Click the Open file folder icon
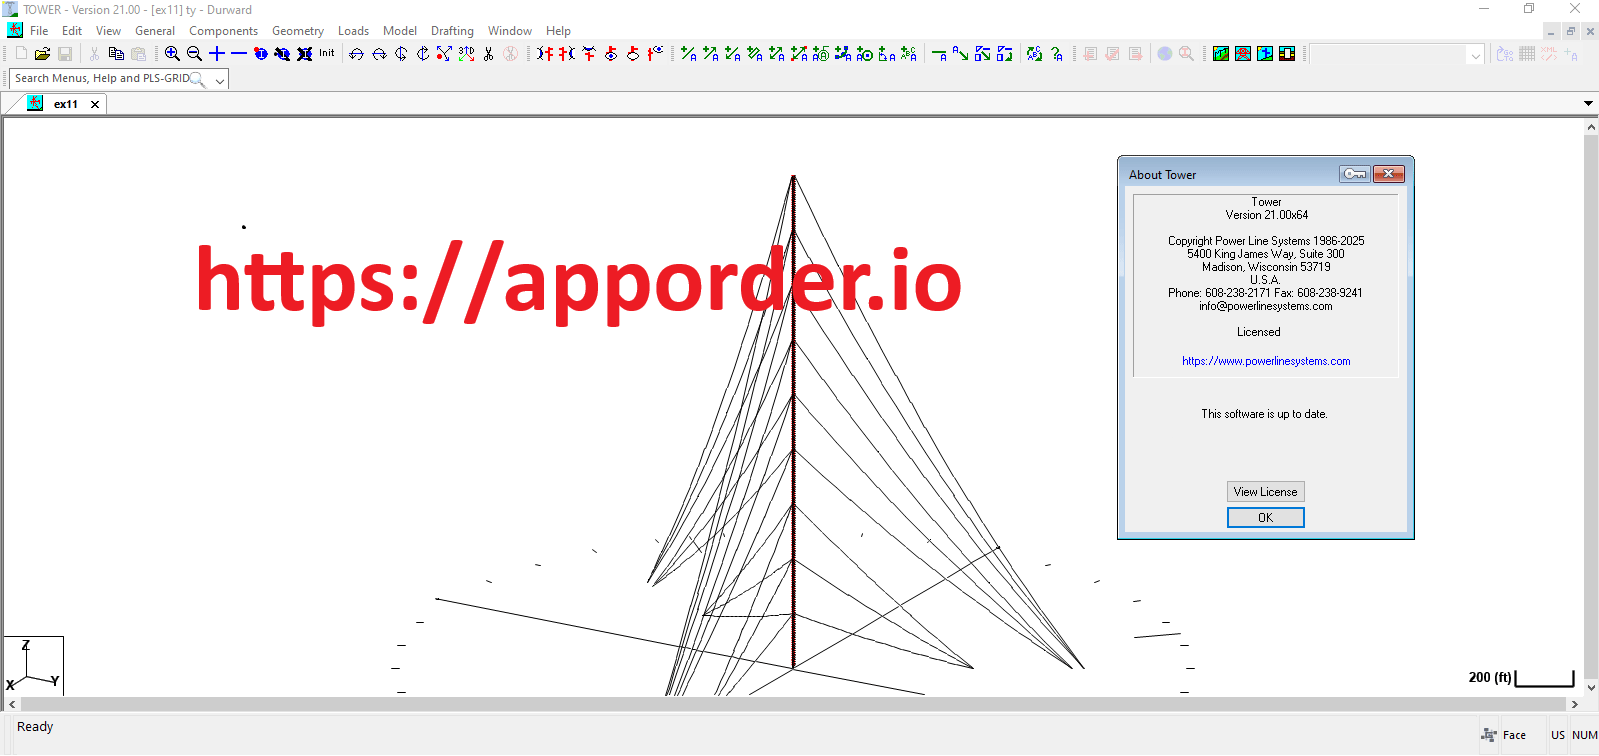This screenshot has width=1599, height=756. (x=42, y=54)
